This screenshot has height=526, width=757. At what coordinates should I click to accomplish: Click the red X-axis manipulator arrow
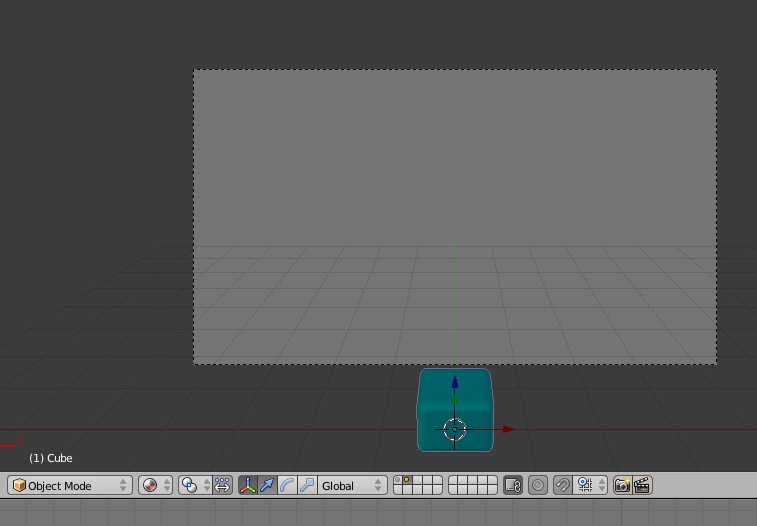click(x=509, y=429)
